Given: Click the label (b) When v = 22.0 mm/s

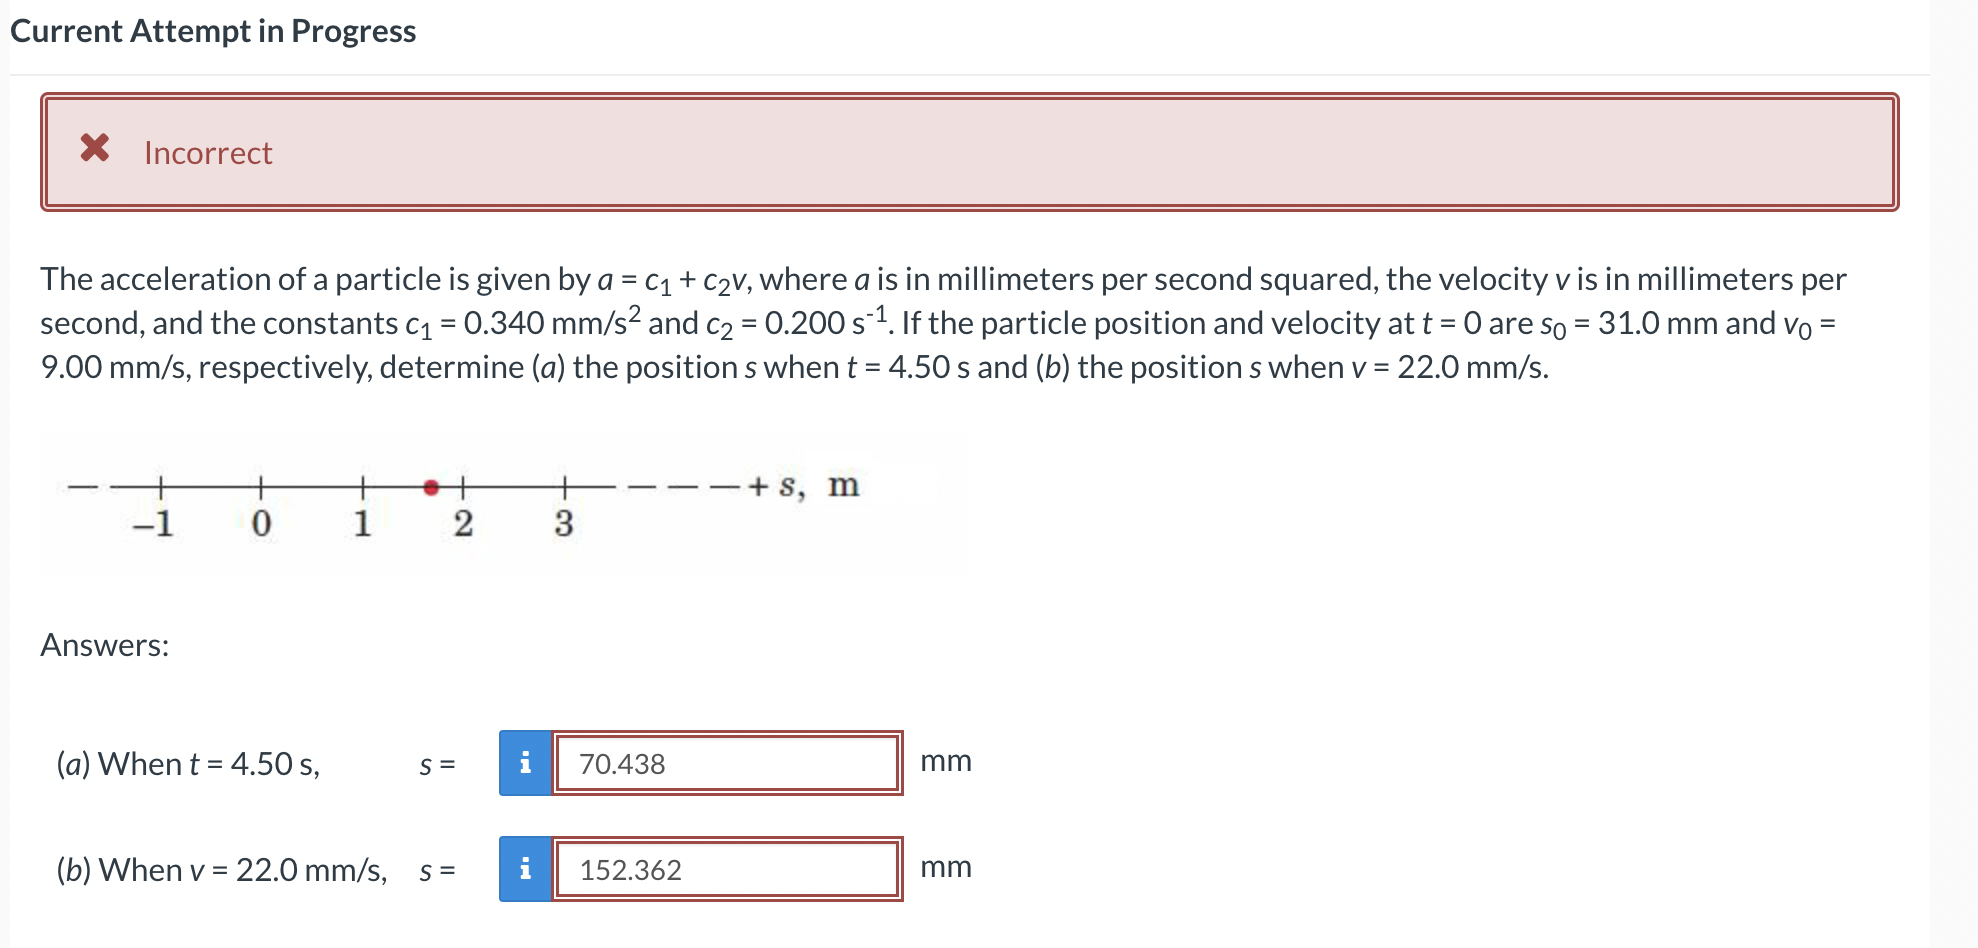Looking at the screenshot, I should coord(221,869).
